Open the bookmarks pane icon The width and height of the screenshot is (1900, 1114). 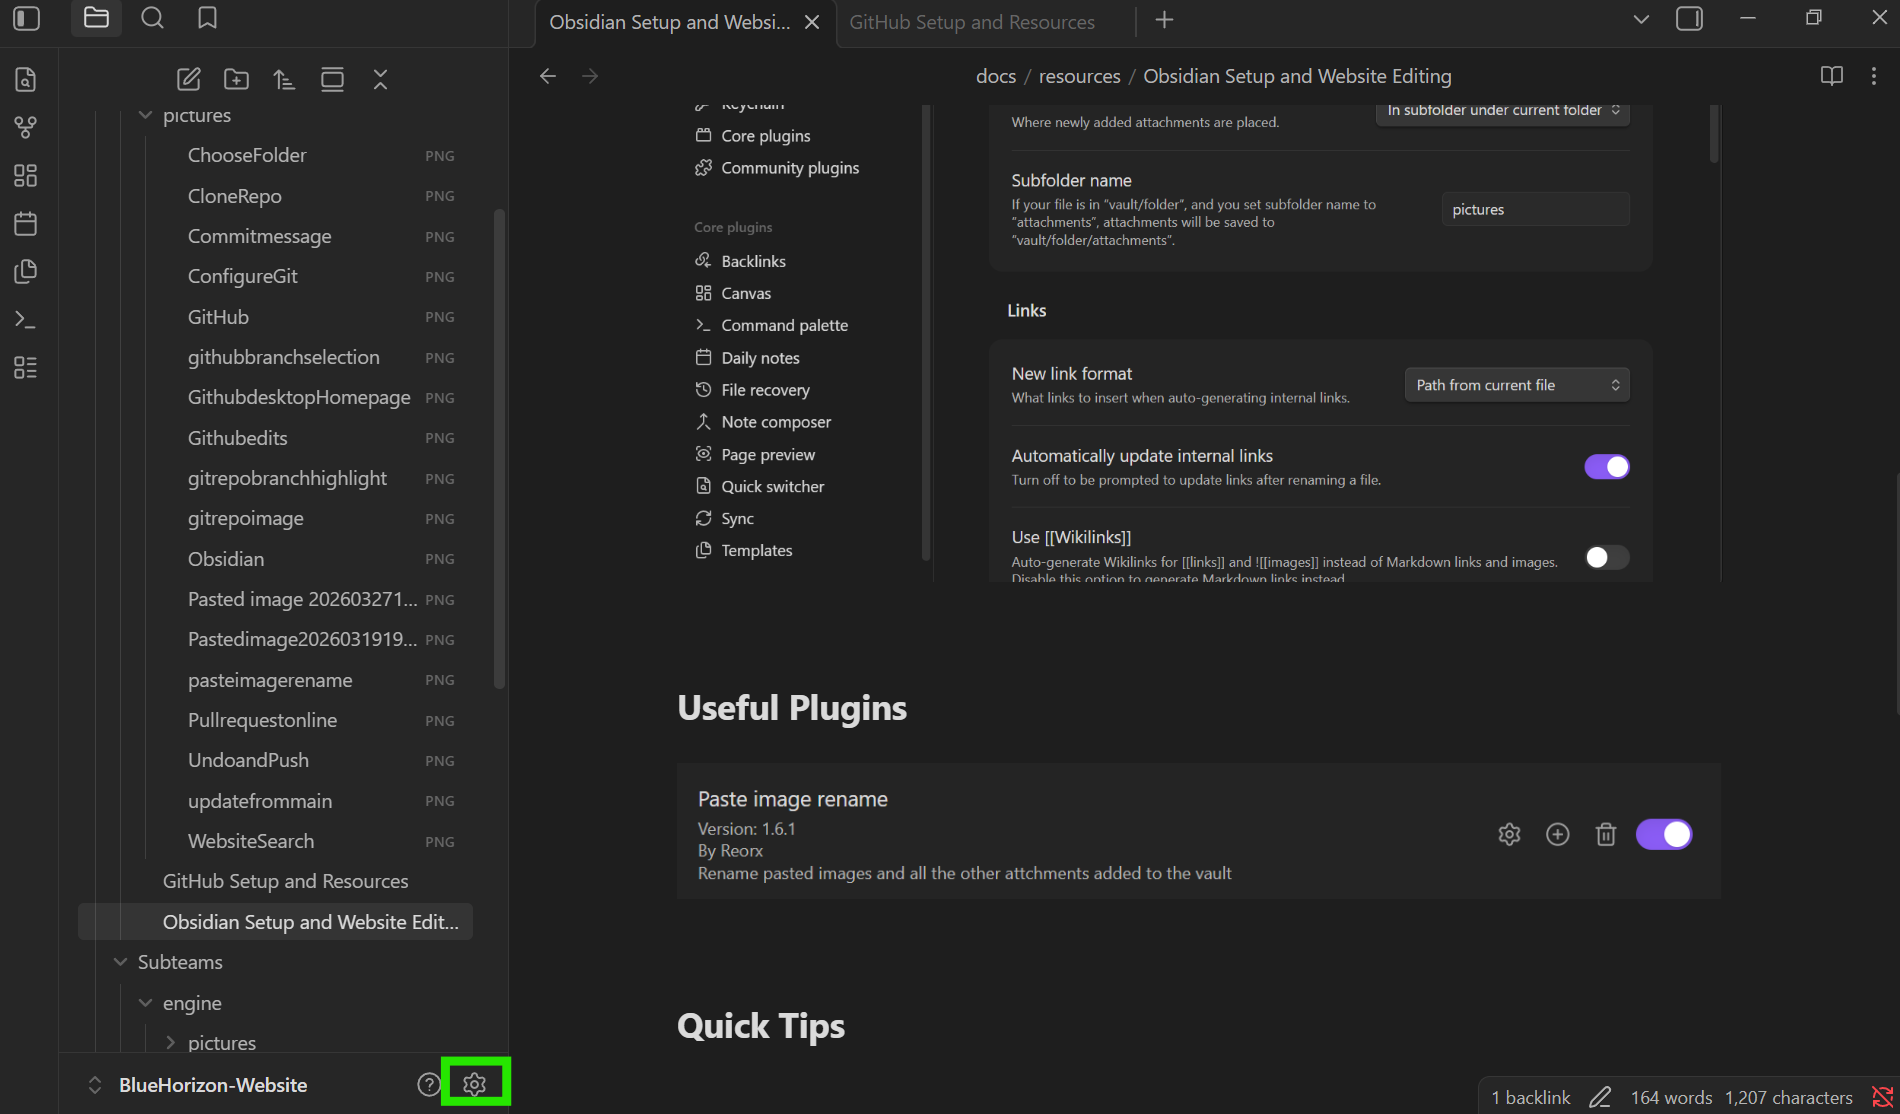coord(207,18)
